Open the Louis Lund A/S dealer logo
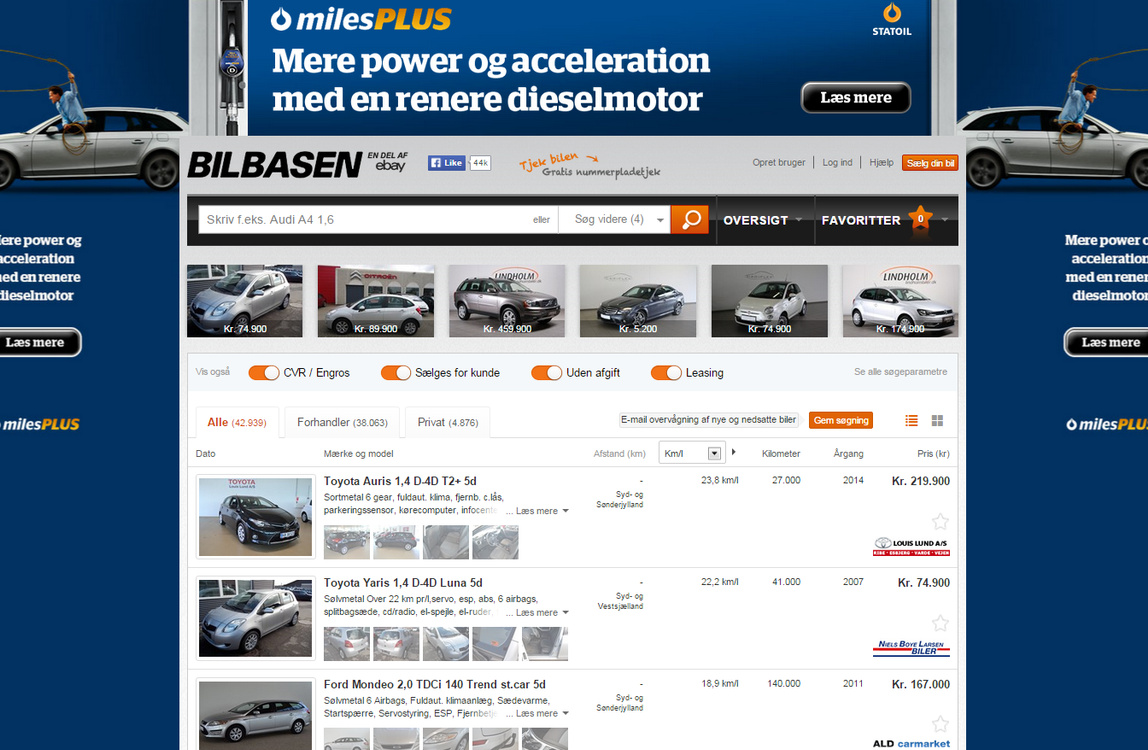 (911, 547)
